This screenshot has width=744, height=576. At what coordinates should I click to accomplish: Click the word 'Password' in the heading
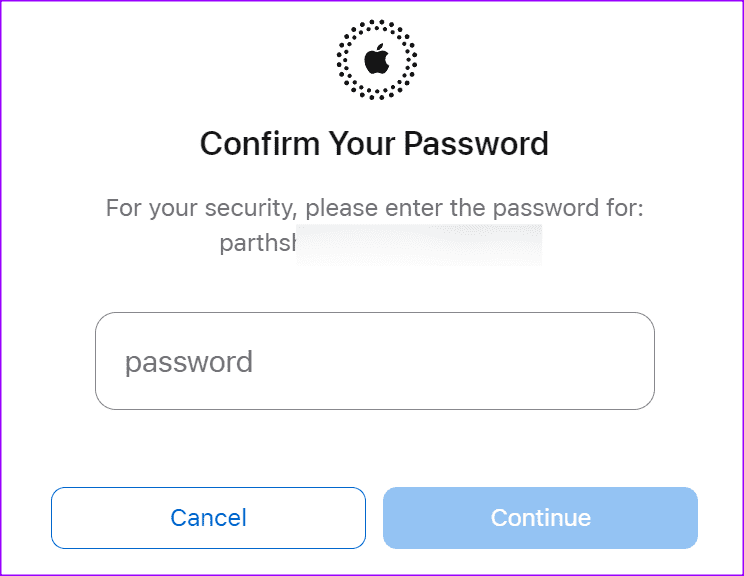click(476, 143)
